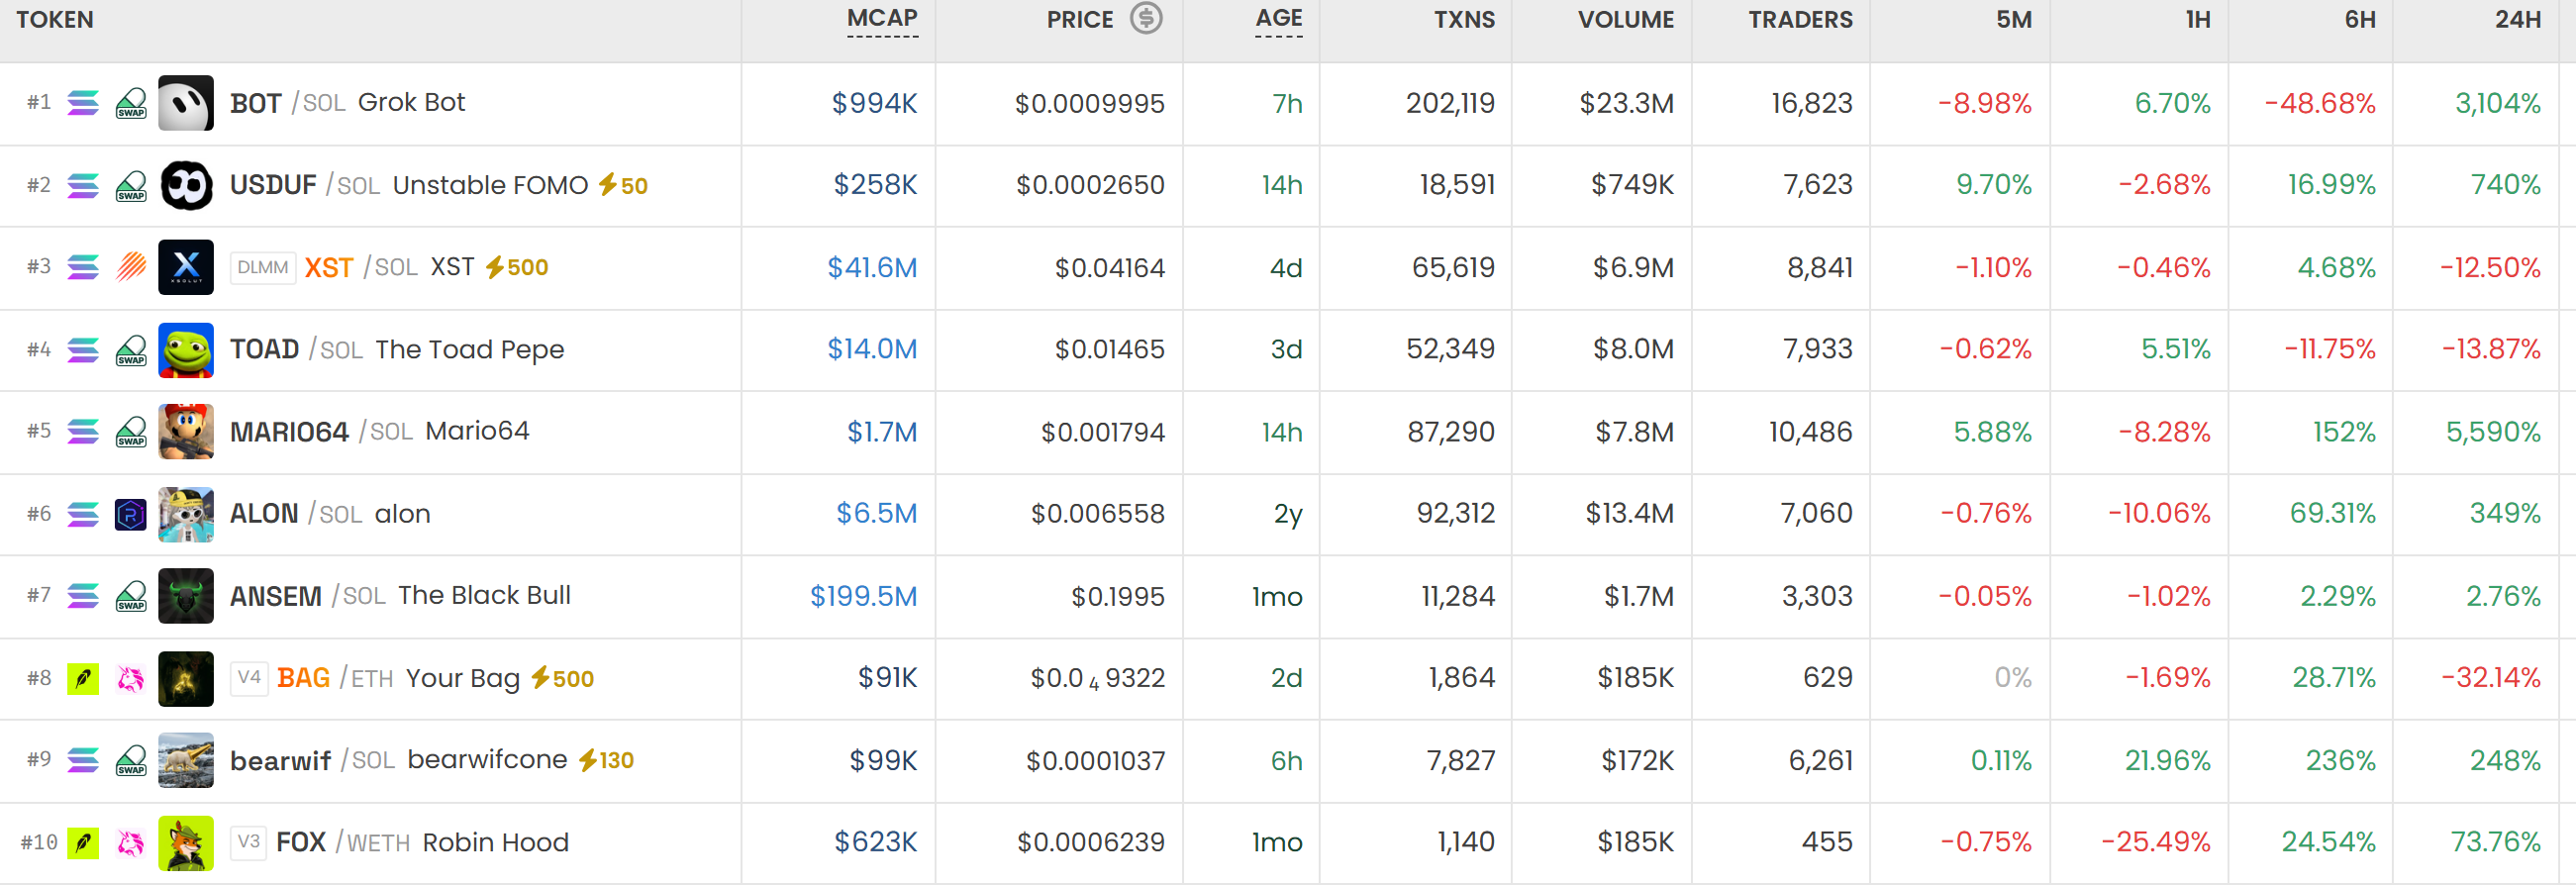
Task: Open the Your Bag token thumbnail
Action: 186,679
